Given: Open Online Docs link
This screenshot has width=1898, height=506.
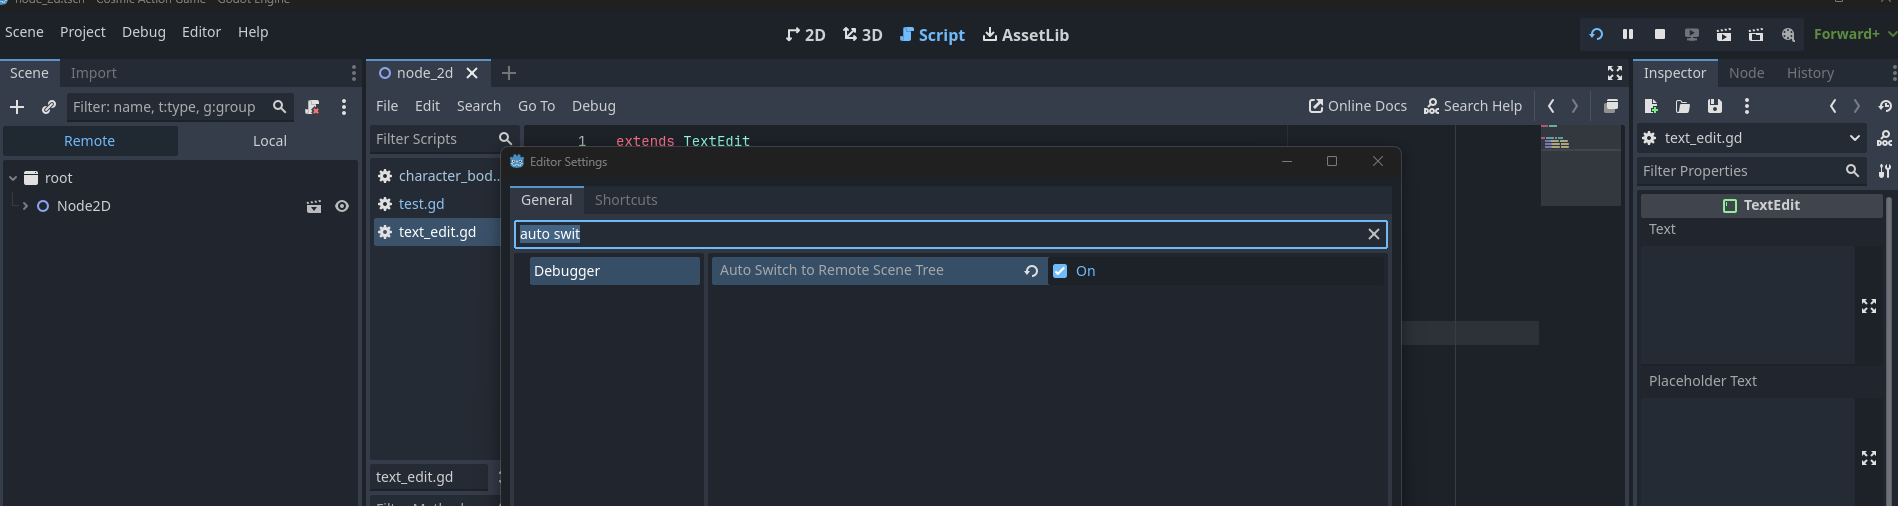Looking at the screenshot, I should pos(1357,106).
